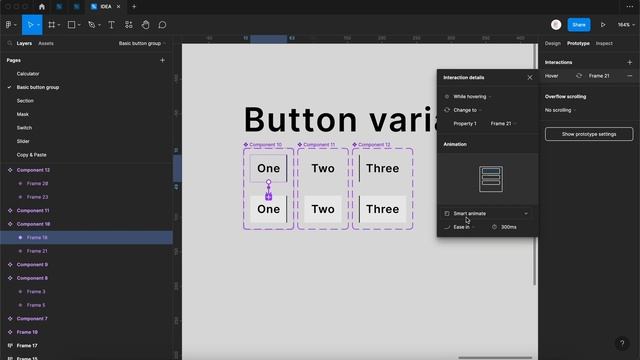640x360 pixels.
Task: Select the Pen tool
Action: click(91, 25)
